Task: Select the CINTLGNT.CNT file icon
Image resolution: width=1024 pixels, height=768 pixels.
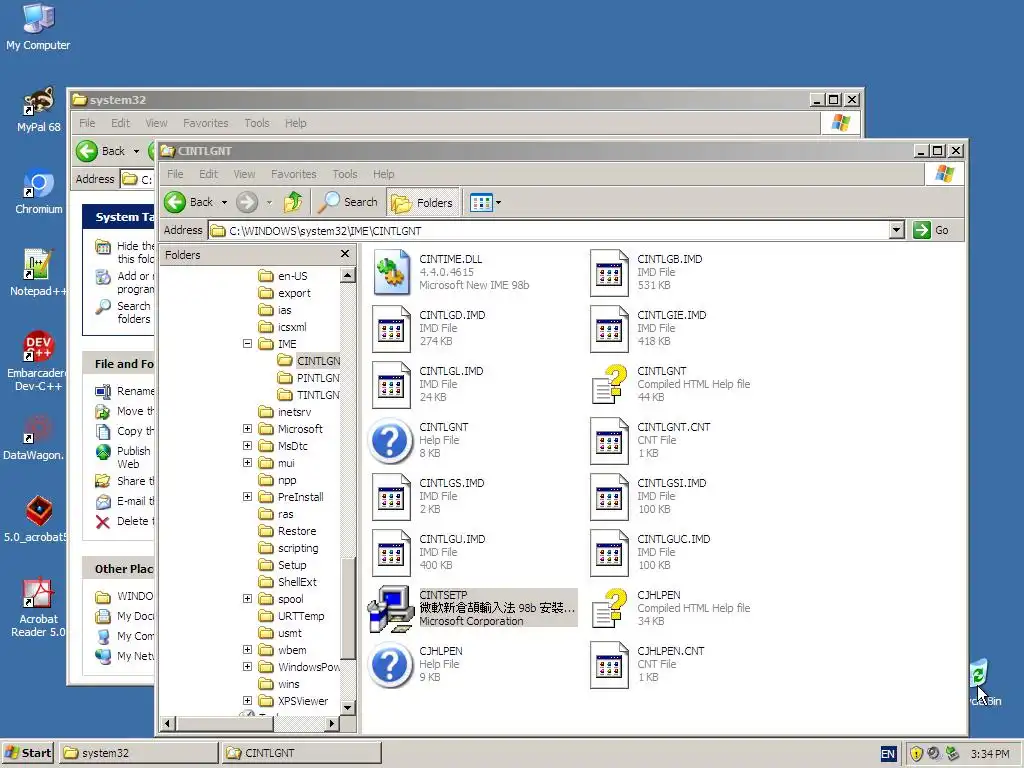Action: [609, 441]
